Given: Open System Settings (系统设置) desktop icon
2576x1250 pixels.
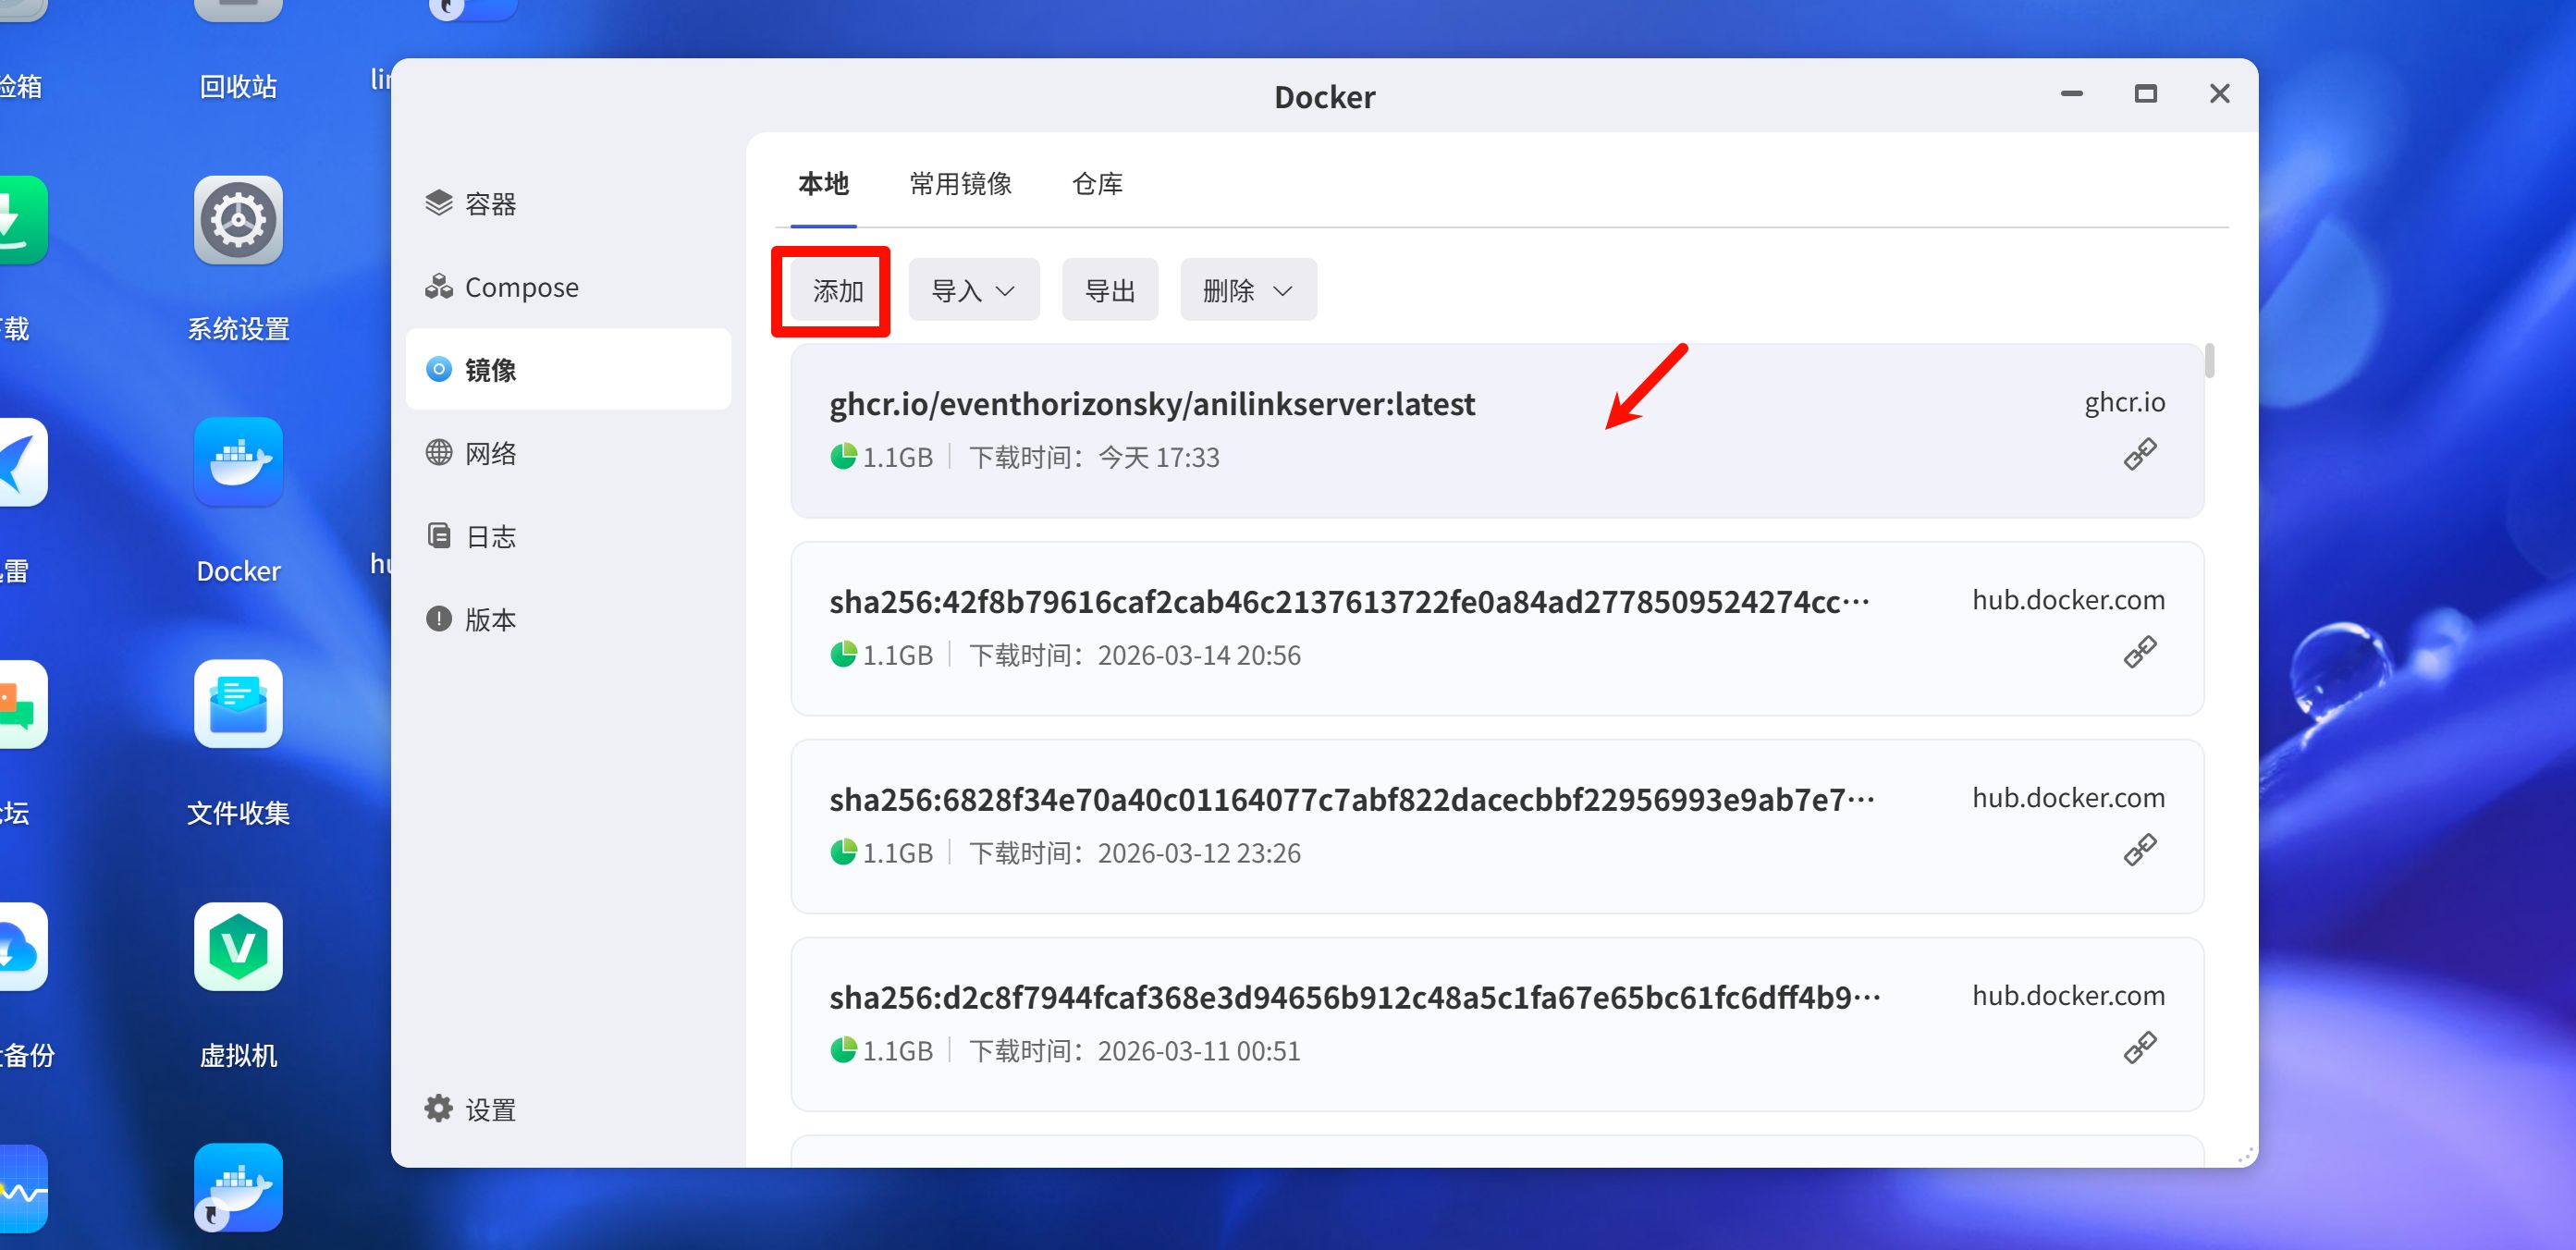Looking at the screenshot, I should coord(238,222).
